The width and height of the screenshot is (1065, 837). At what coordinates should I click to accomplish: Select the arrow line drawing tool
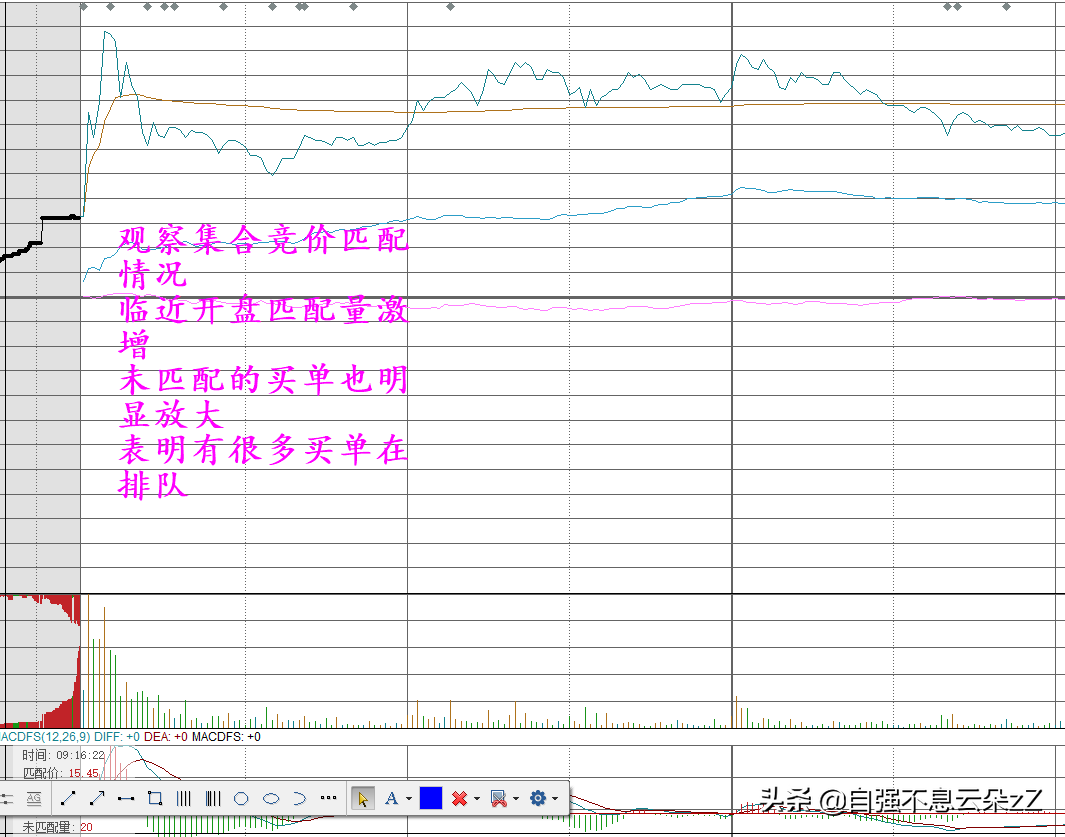click(x=97, y=798)
